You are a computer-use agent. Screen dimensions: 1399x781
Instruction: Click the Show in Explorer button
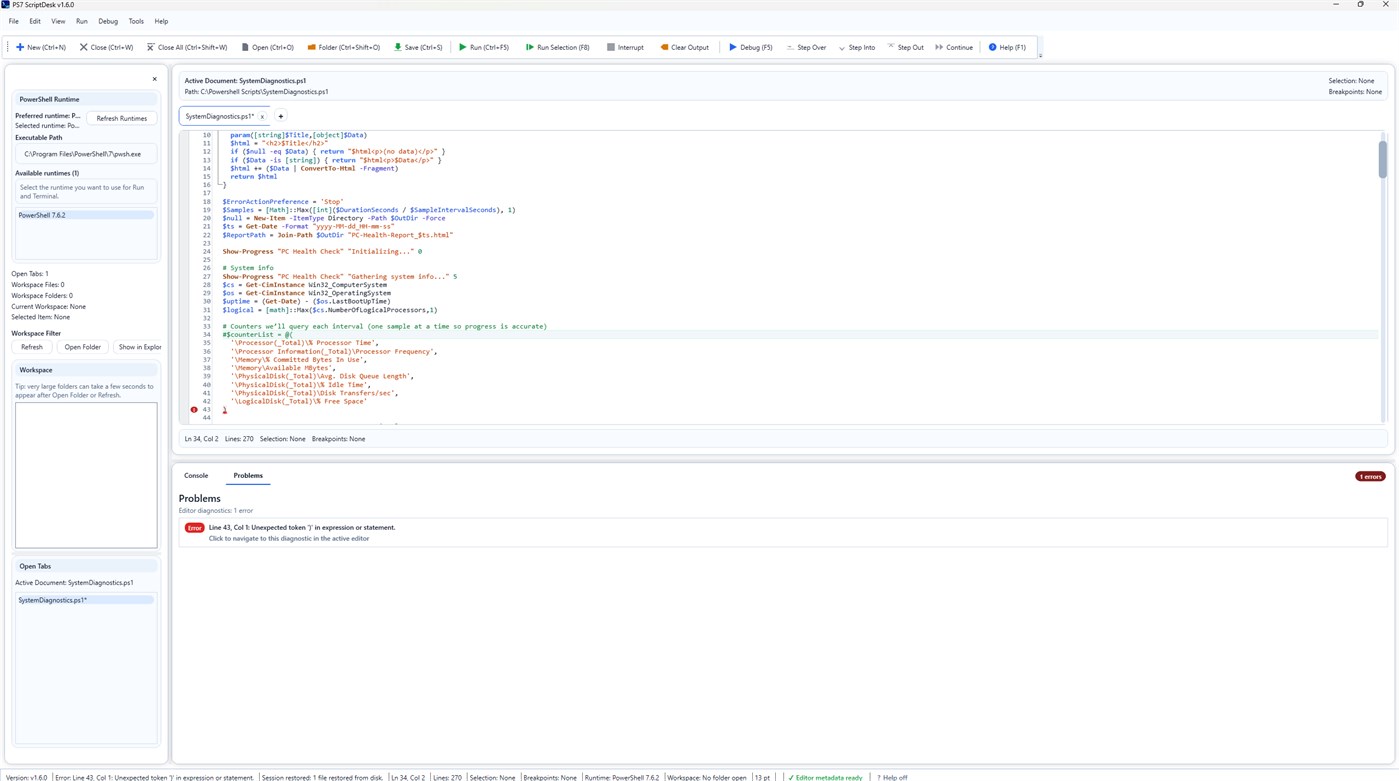[138, 347]
